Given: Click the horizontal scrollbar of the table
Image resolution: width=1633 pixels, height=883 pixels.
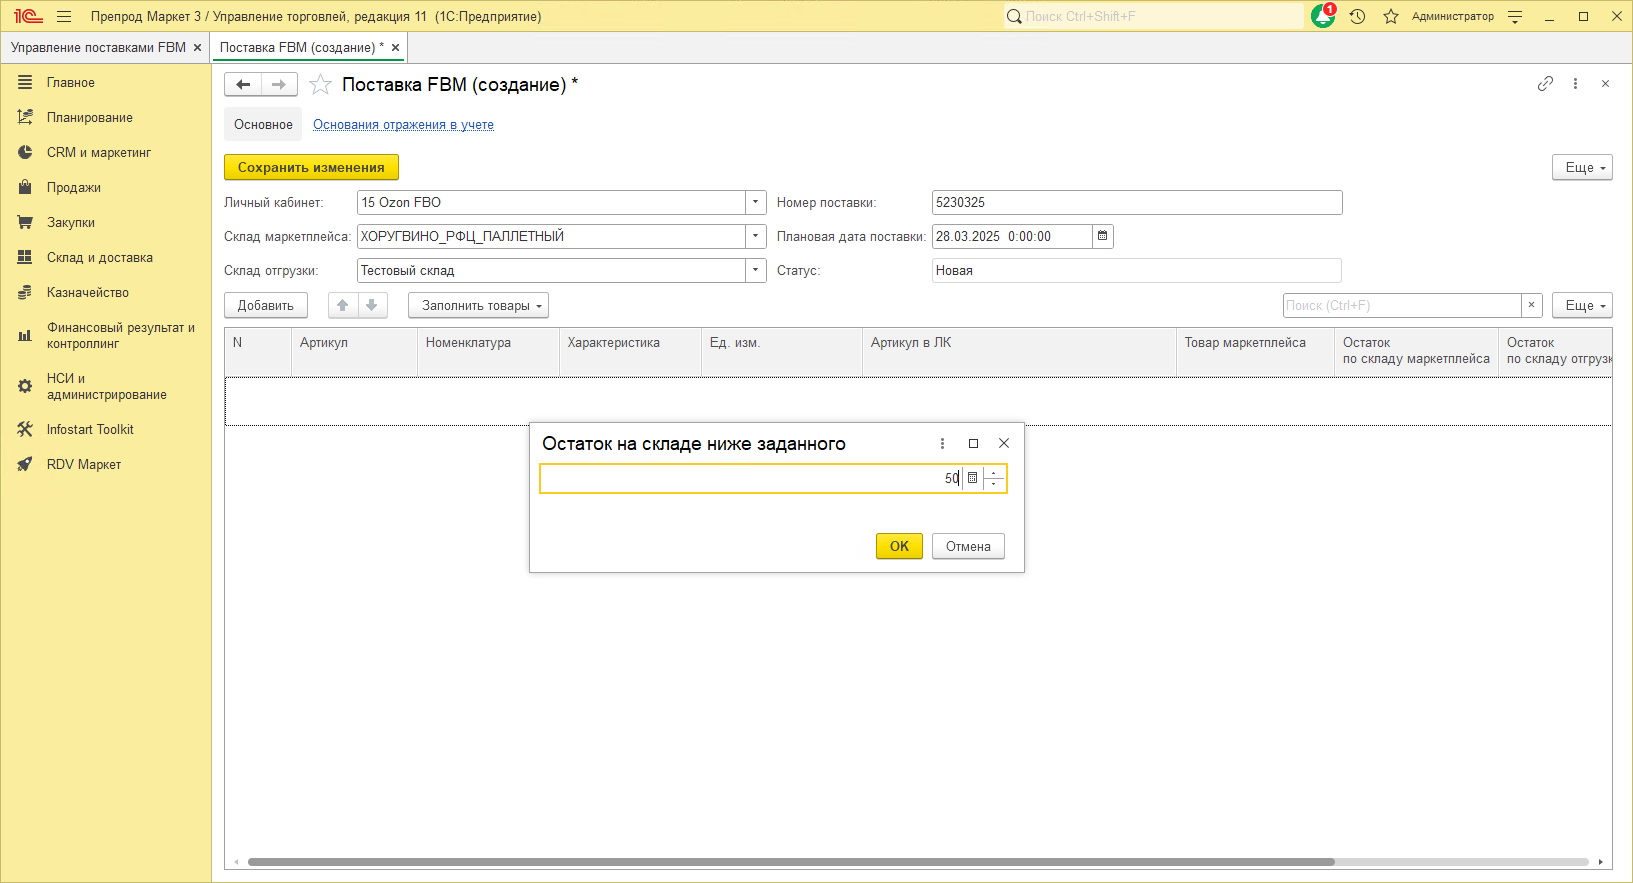Looking at the screenshot, I should [x=790, y=861].
